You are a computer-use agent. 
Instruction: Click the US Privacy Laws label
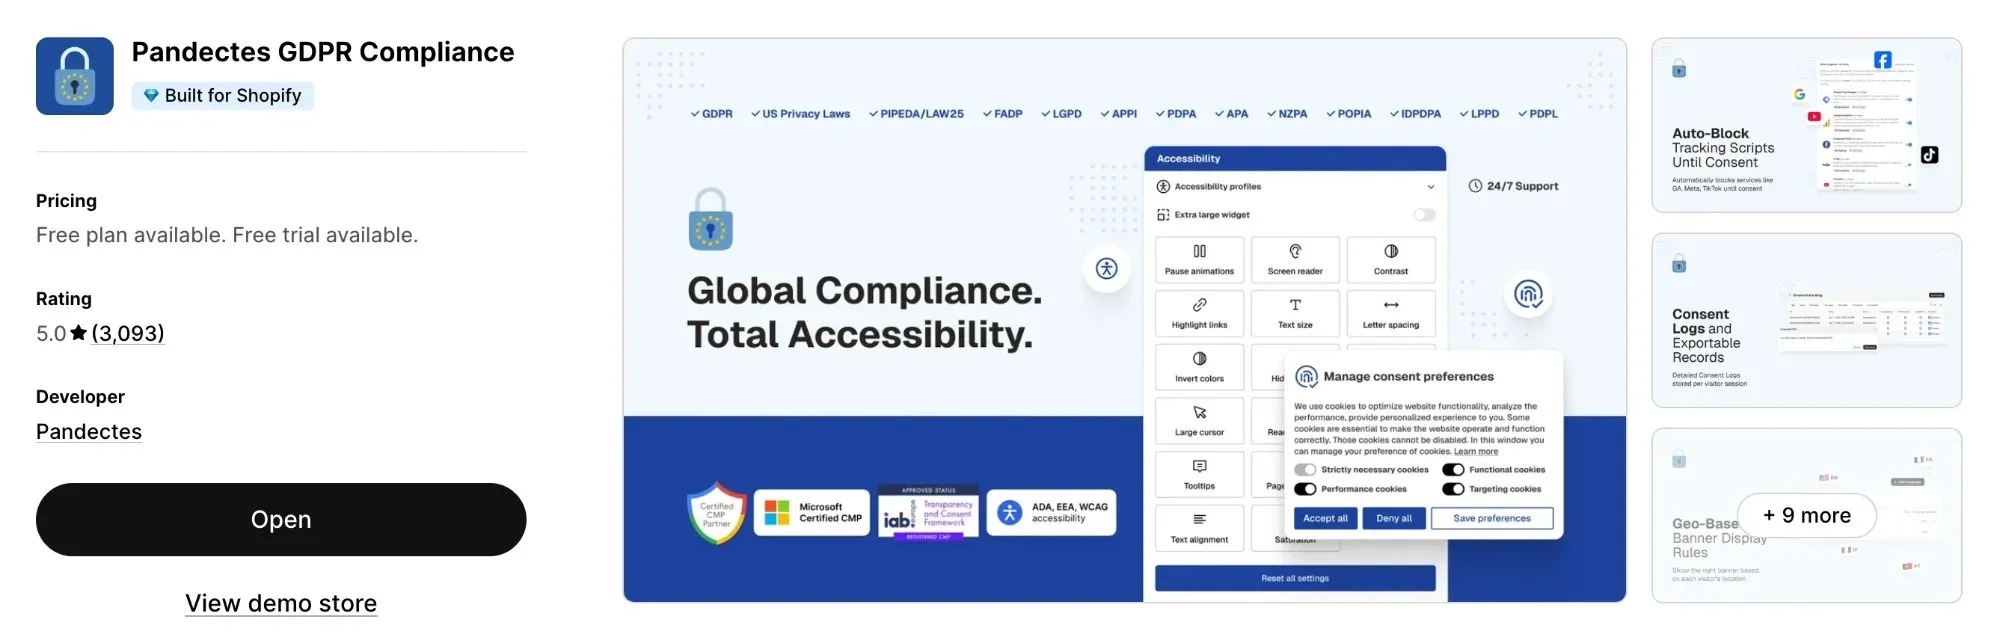click(x=806, y=114)
